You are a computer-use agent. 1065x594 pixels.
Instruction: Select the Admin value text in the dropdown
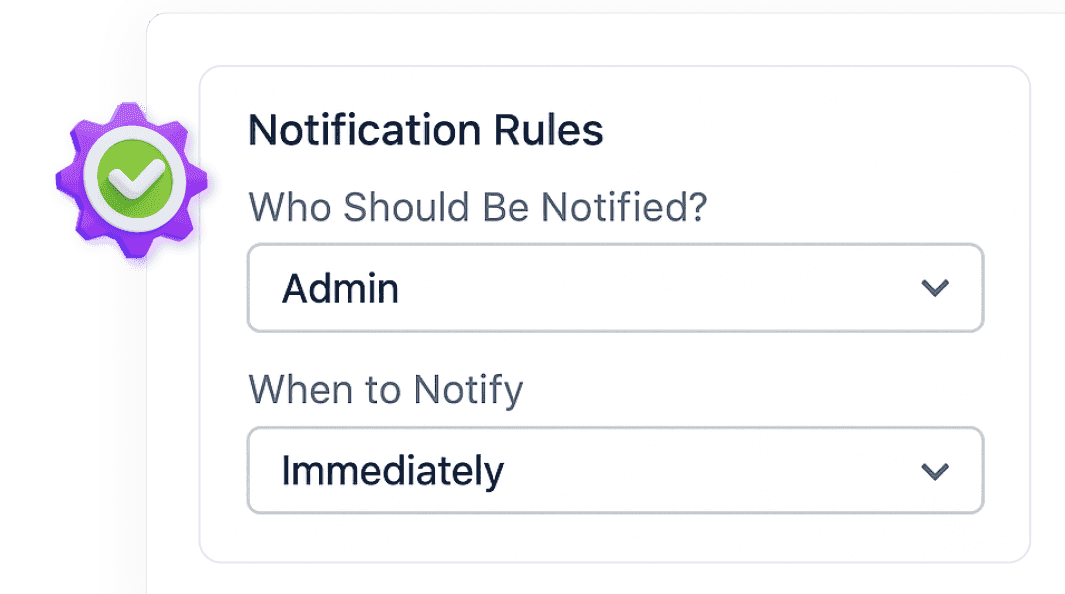click(340, 289)
